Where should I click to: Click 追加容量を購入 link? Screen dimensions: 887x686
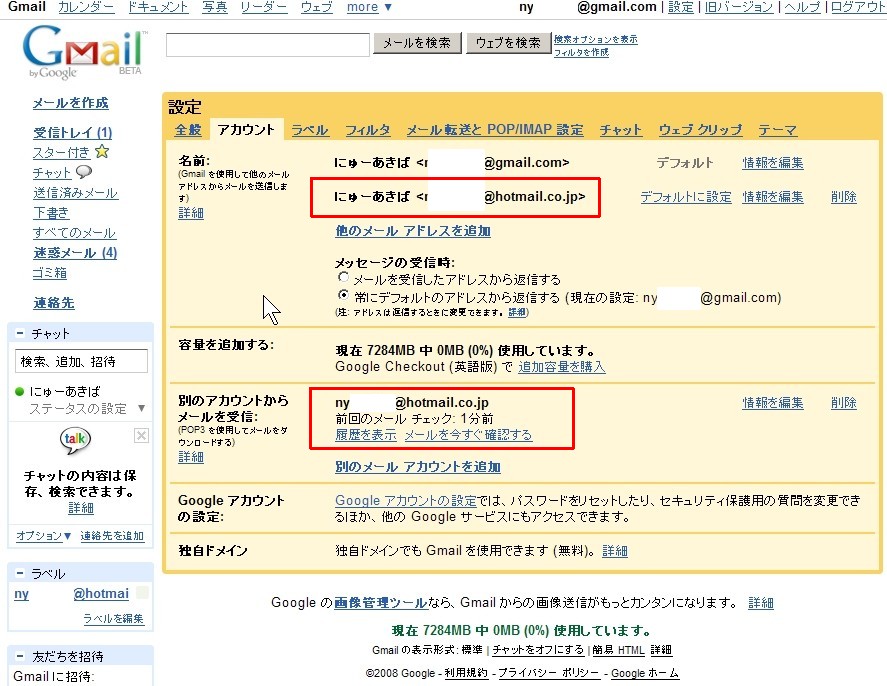point(562,366)
